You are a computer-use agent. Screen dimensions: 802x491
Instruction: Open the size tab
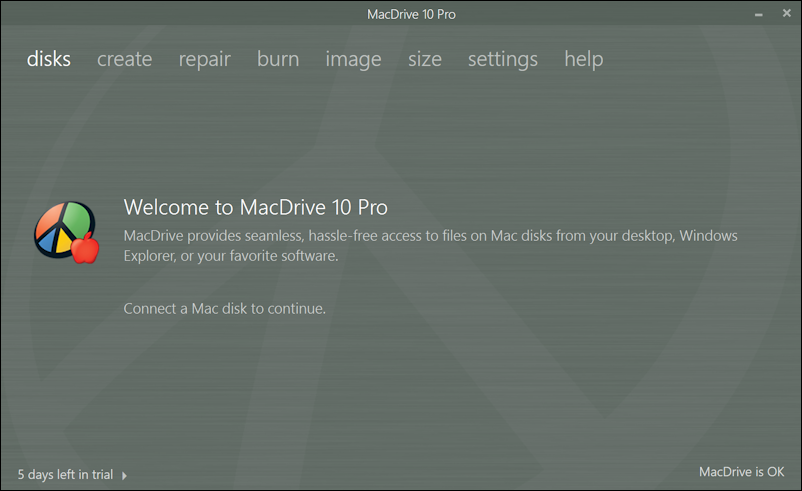pos(425,59)
